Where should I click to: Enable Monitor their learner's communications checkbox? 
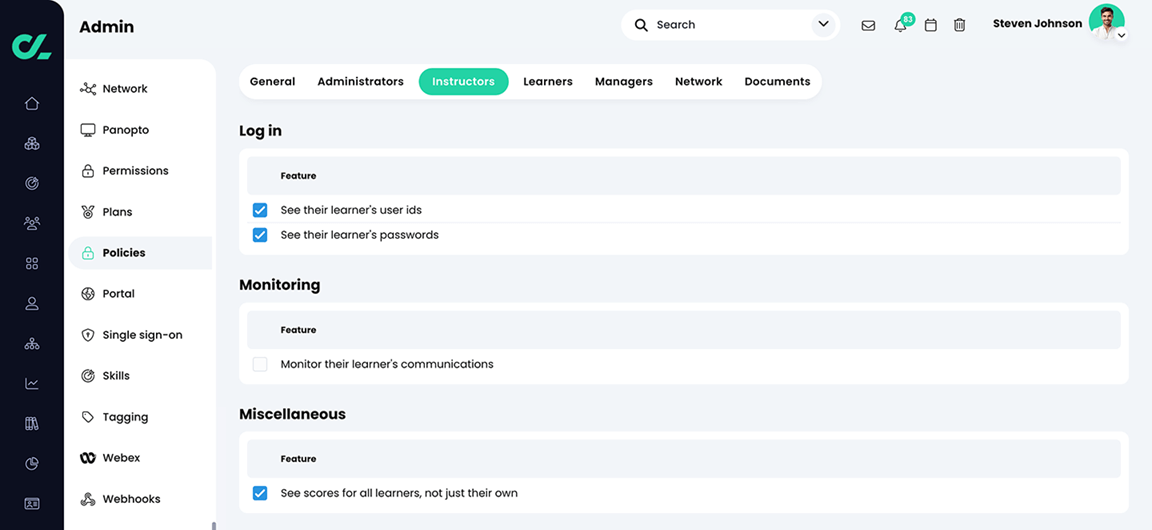point(260,364)
